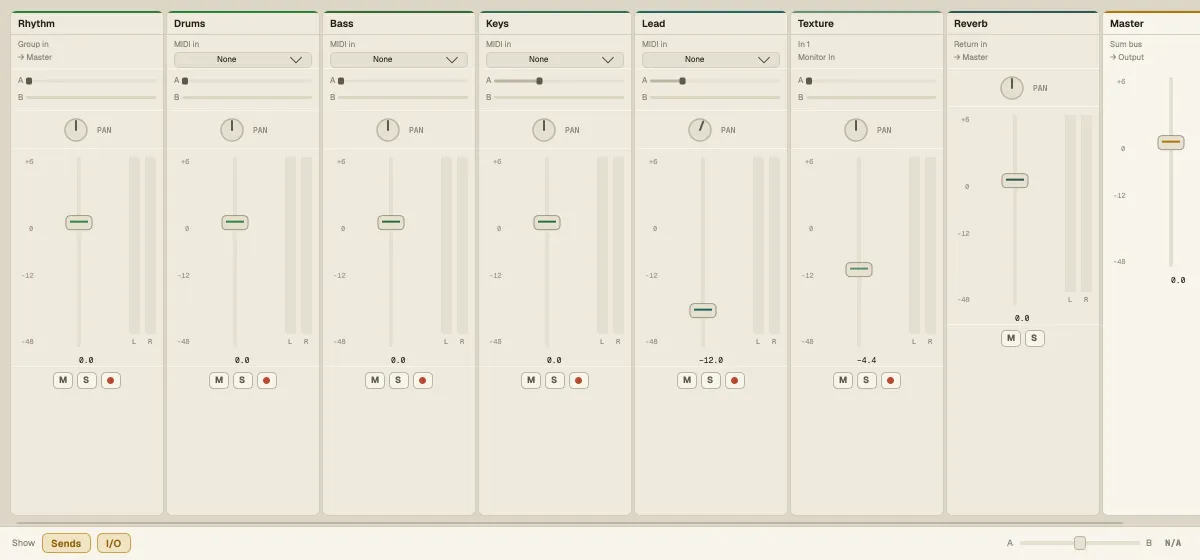Screen dimensions: 1200x560
Task: Click crossfader N/A readout
Action: (x=1173, y=543)
